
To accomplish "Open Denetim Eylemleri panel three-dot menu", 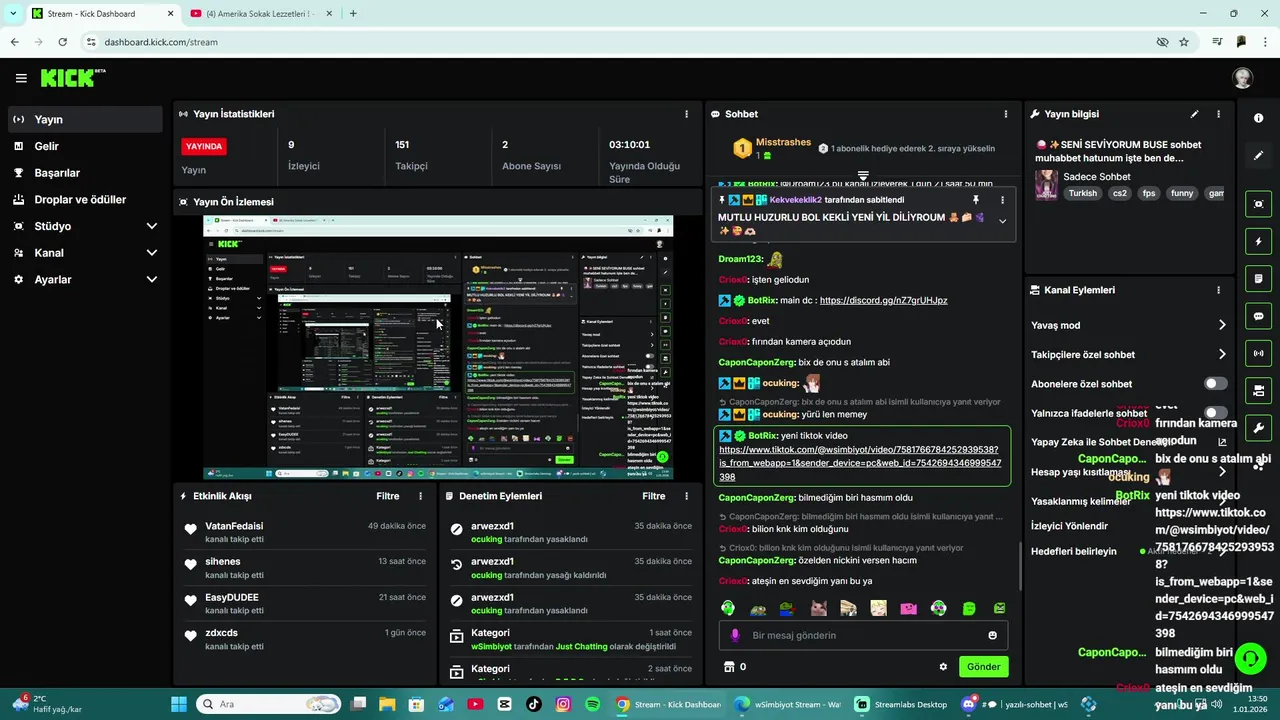I will (x=686, y=496).
